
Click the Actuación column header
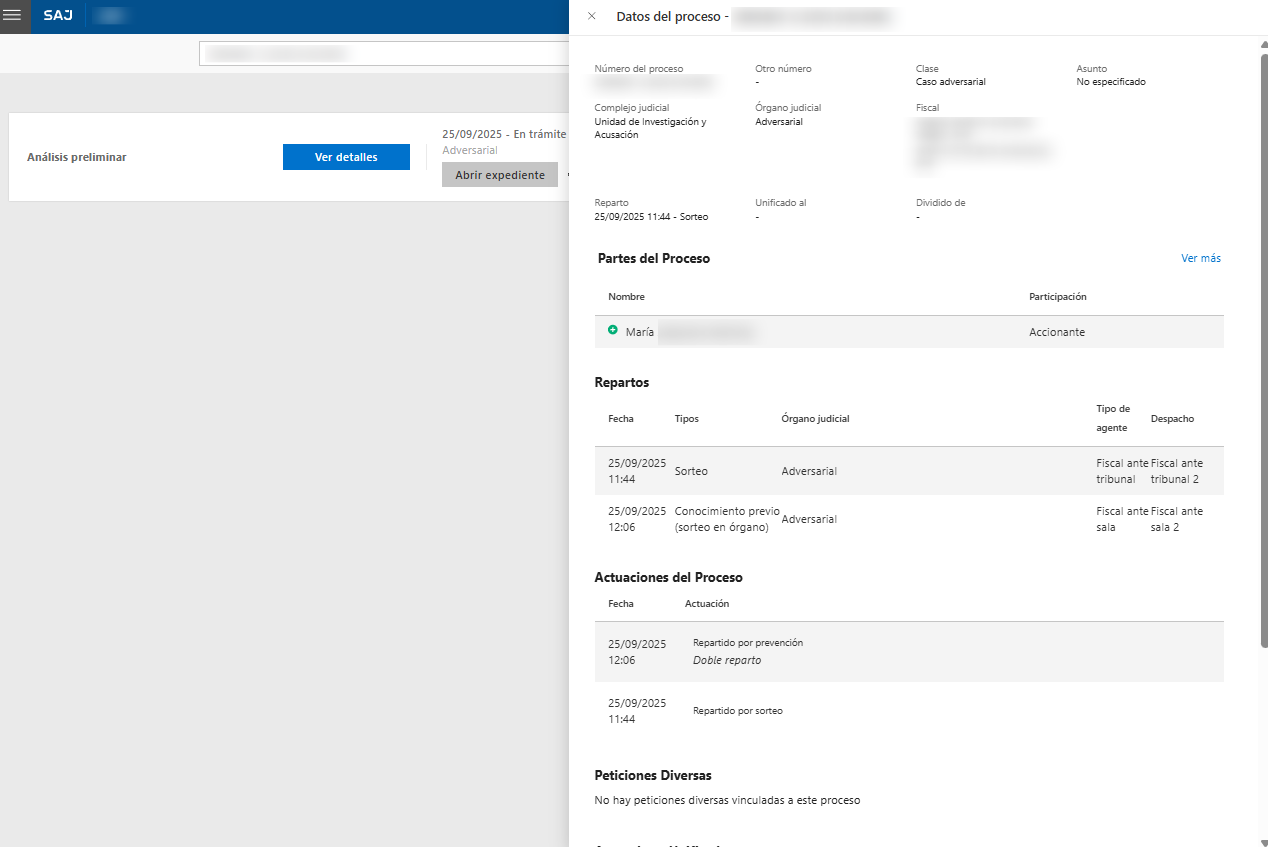coord(706,604)
